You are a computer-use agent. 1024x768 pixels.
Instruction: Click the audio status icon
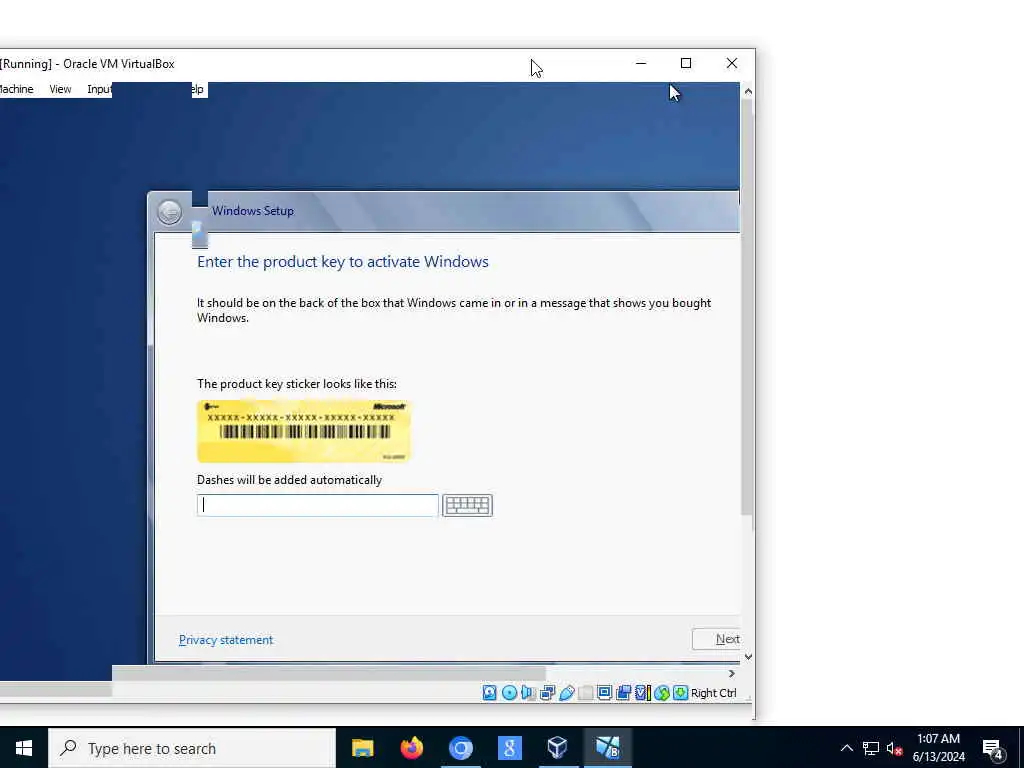coord(528,693)
